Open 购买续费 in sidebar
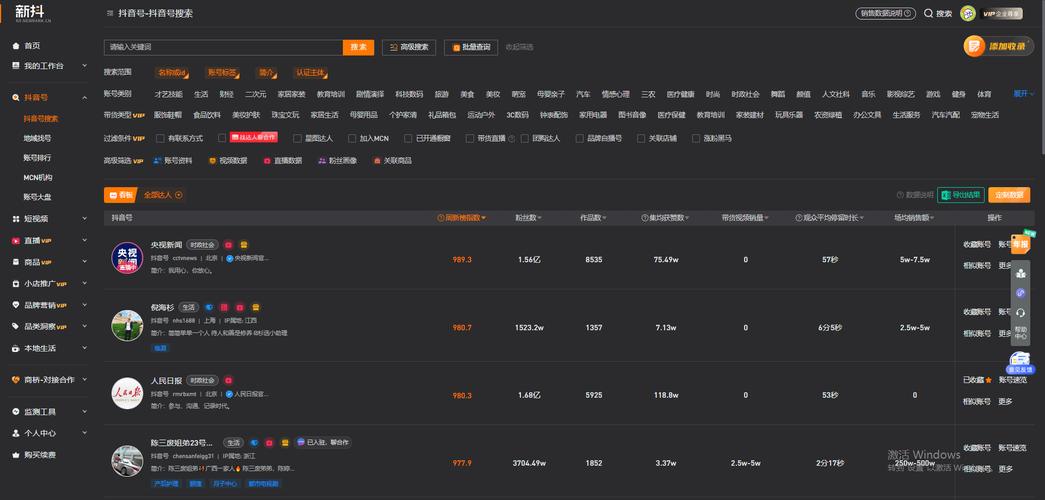This screenshot has width=1045, height=500. (40, 455)
